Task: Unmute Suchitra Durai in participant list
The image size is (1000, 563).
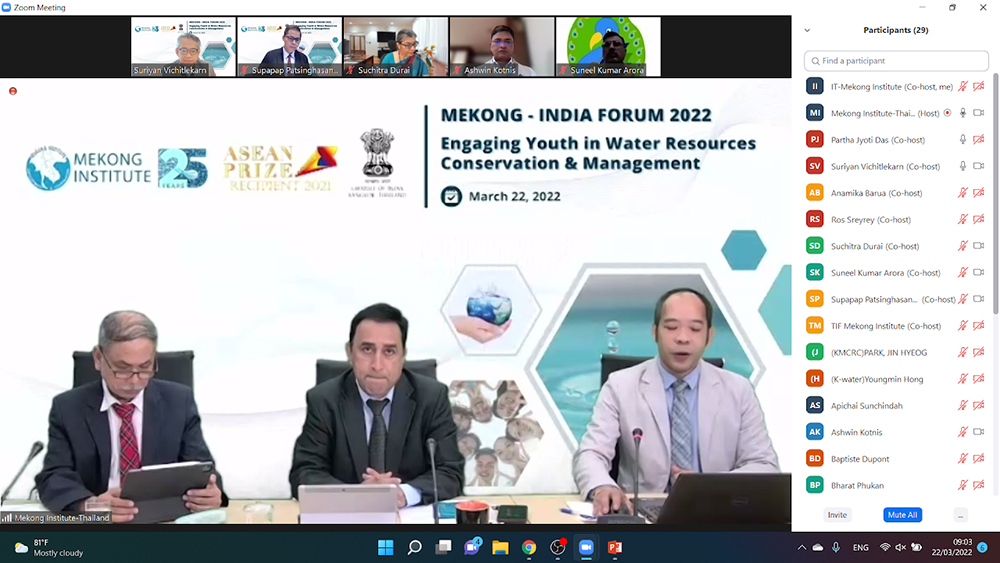Action: click(962, 245)
